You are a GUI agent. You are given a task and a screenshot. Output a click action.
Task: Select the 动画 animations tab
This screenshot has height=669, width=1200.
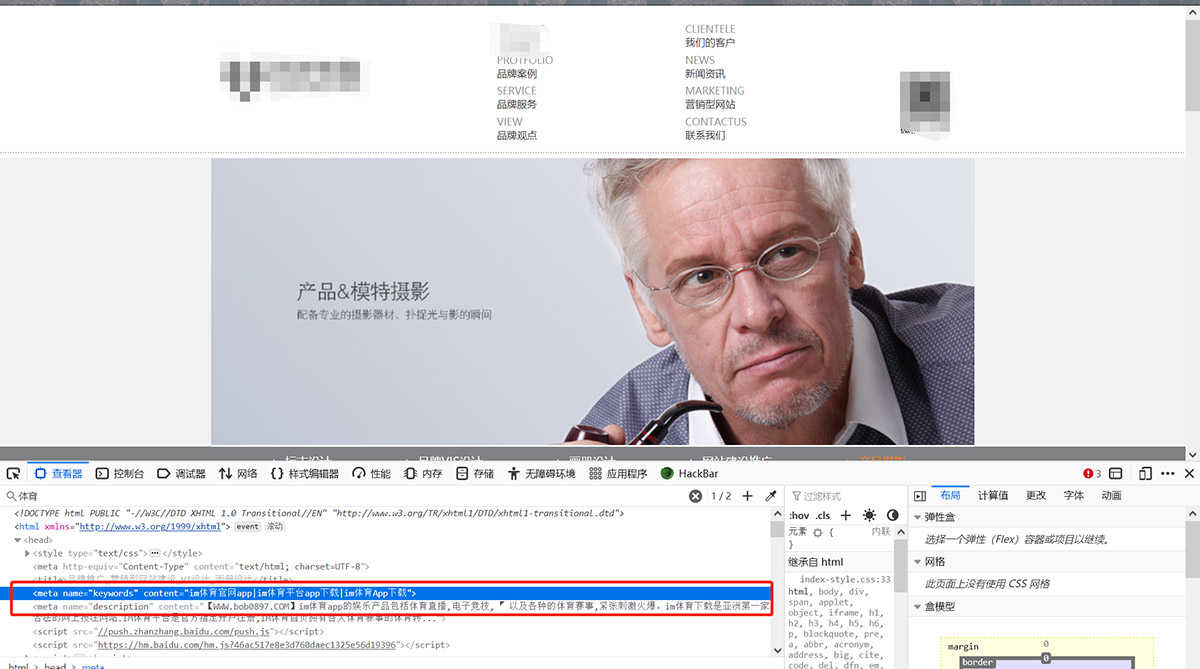[1111, 496]
